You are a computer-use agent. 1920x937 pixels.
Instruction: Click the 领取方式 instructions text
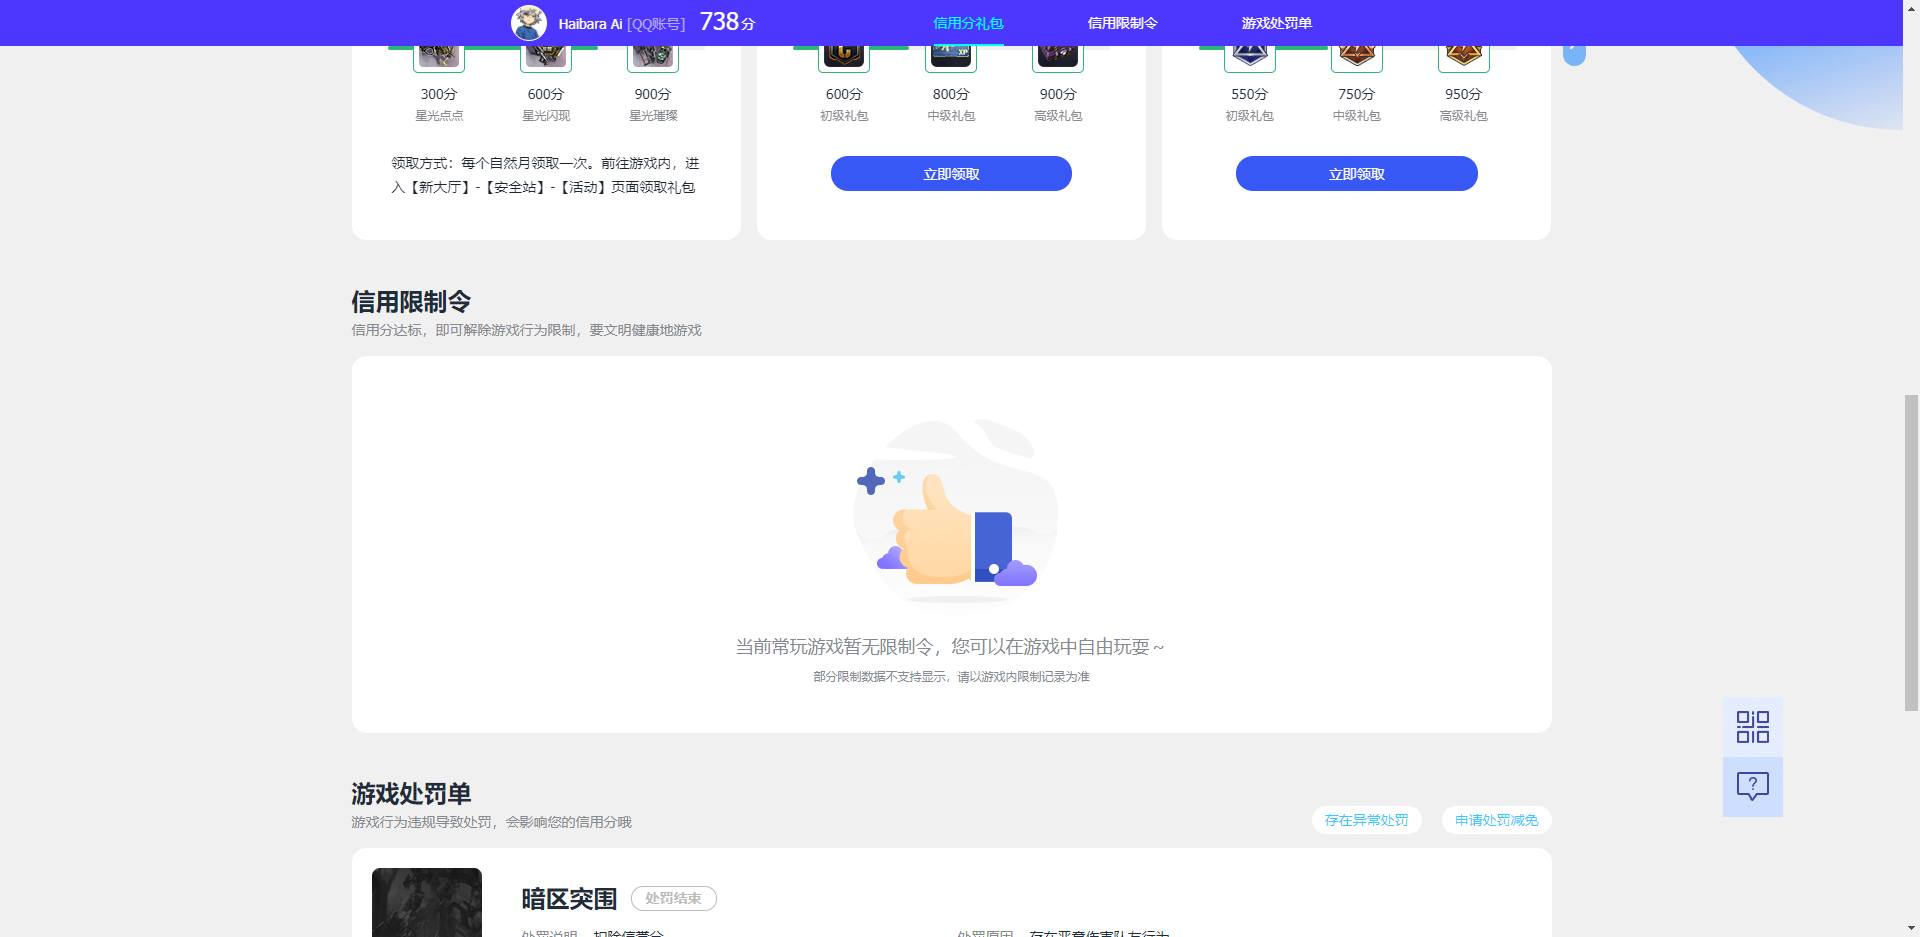(x=545, y=175)
